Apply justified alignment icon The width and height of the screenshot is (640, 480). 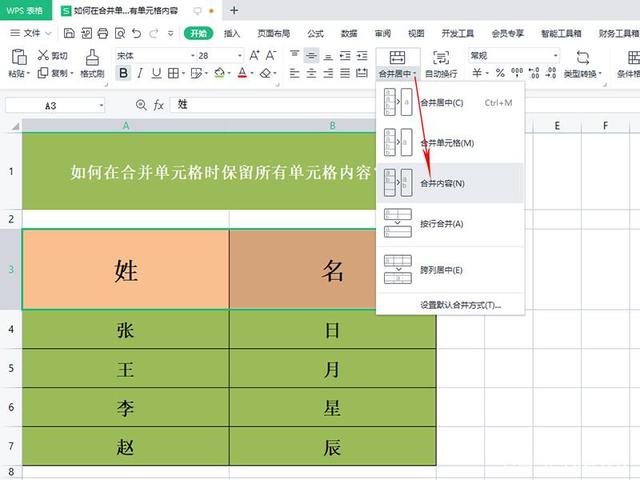[x=345, y=73]
